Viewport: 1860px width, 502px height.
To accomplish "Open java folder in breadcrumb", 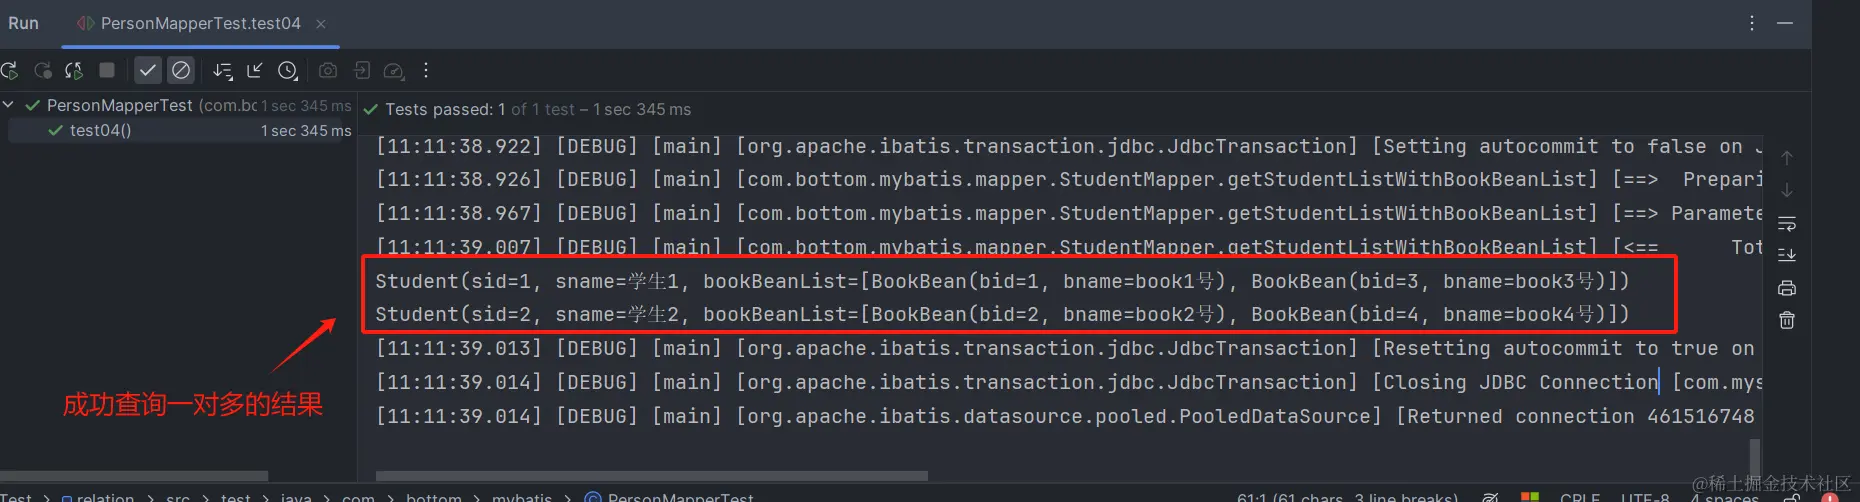I will [x=296, y=497].
